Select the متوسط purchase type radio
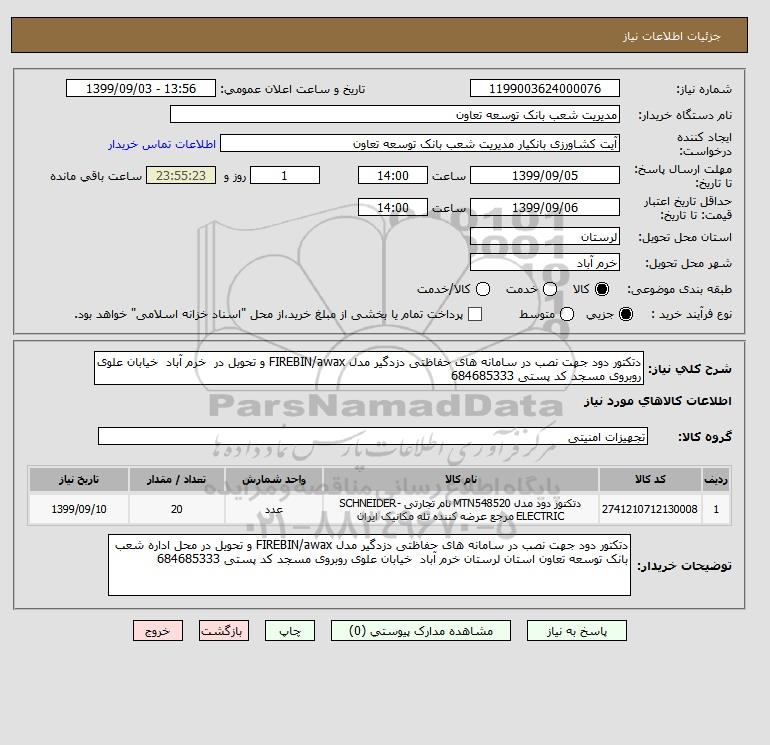 pos(567,314)
